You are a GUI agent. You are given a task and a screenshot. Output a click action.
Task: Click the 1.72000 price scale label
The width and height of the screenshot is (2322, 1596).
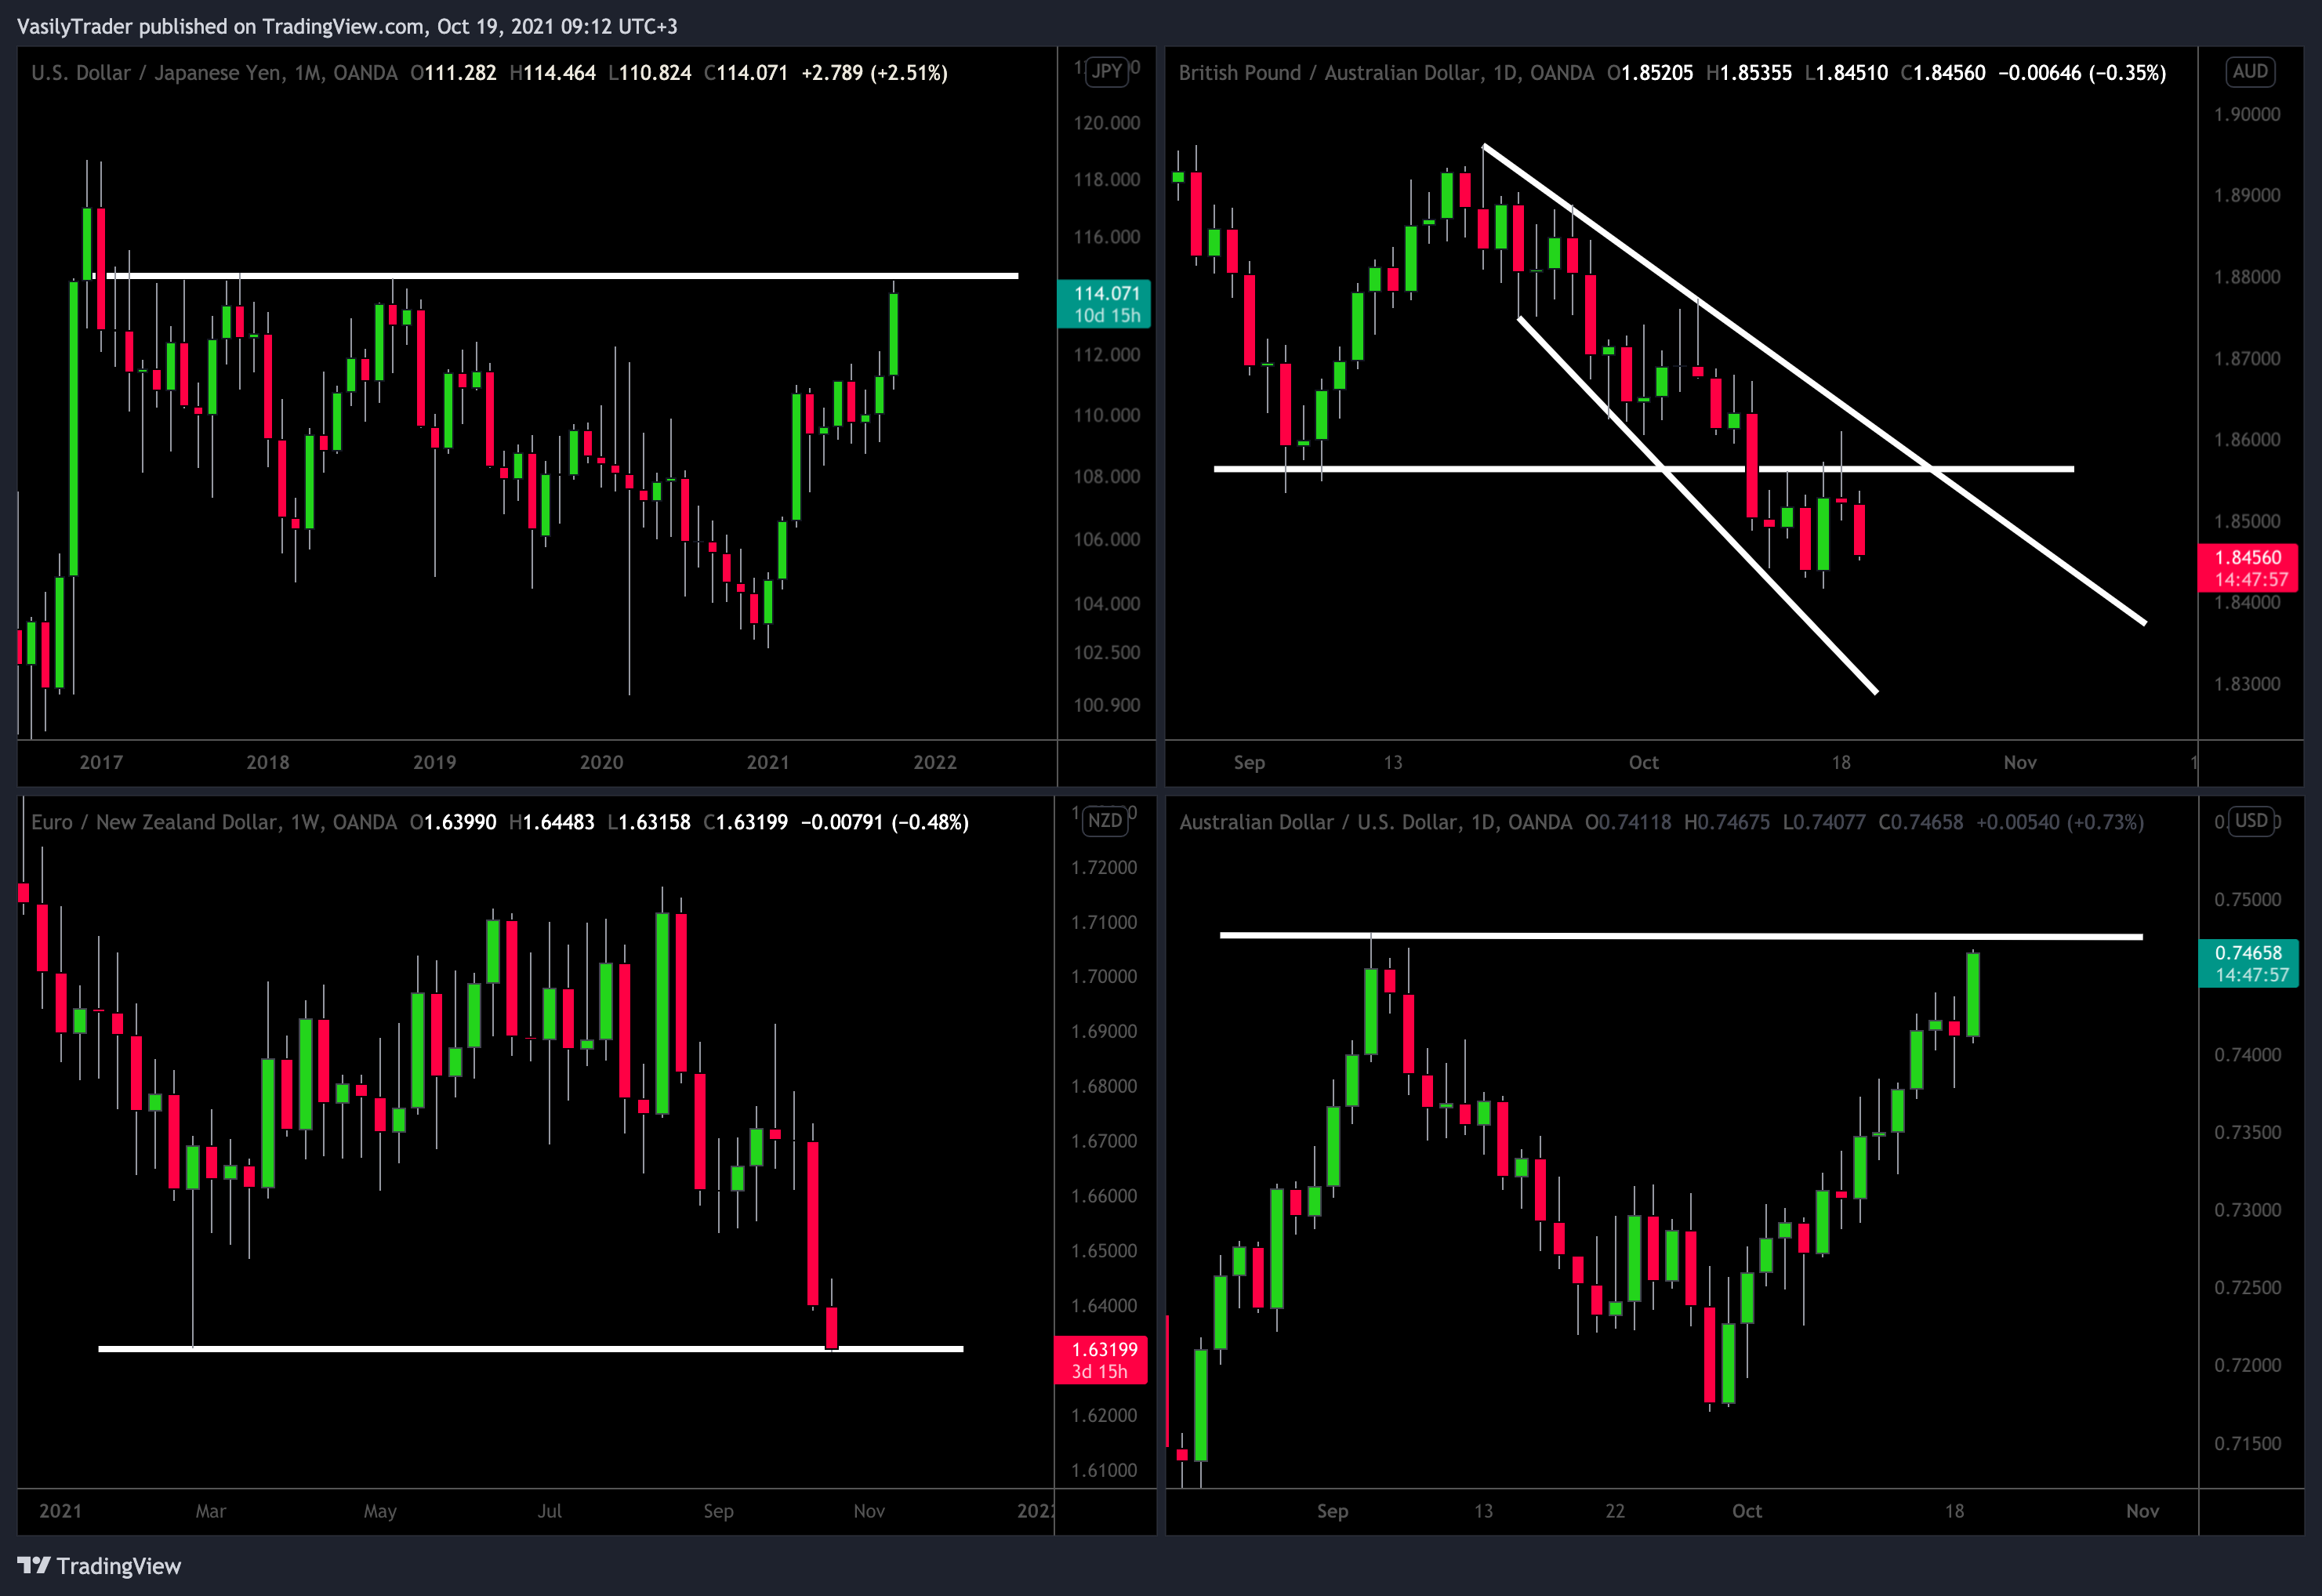(x=1104, y=868)
